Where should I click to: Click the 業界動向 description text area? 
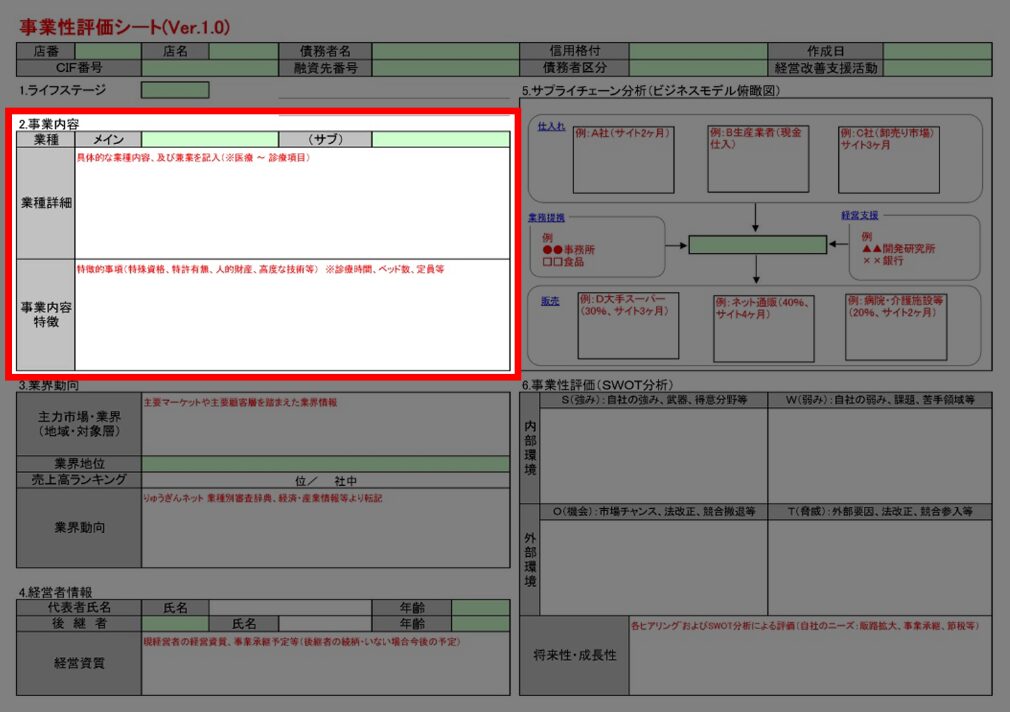pyautogui.click(x=325, y=528)
